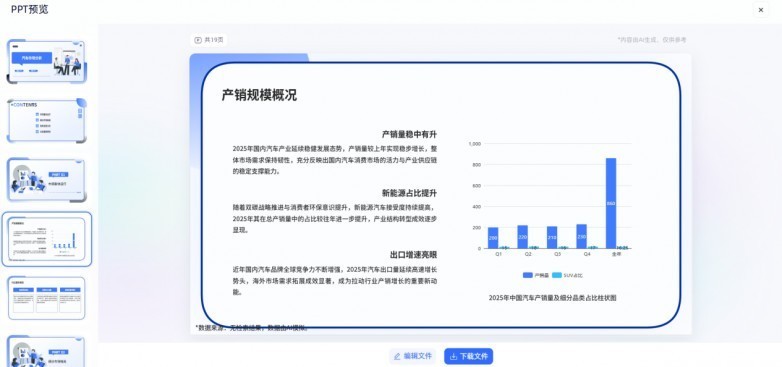
Task: Click the pencil icon in 编辑文件
Action: coord(397,357)
